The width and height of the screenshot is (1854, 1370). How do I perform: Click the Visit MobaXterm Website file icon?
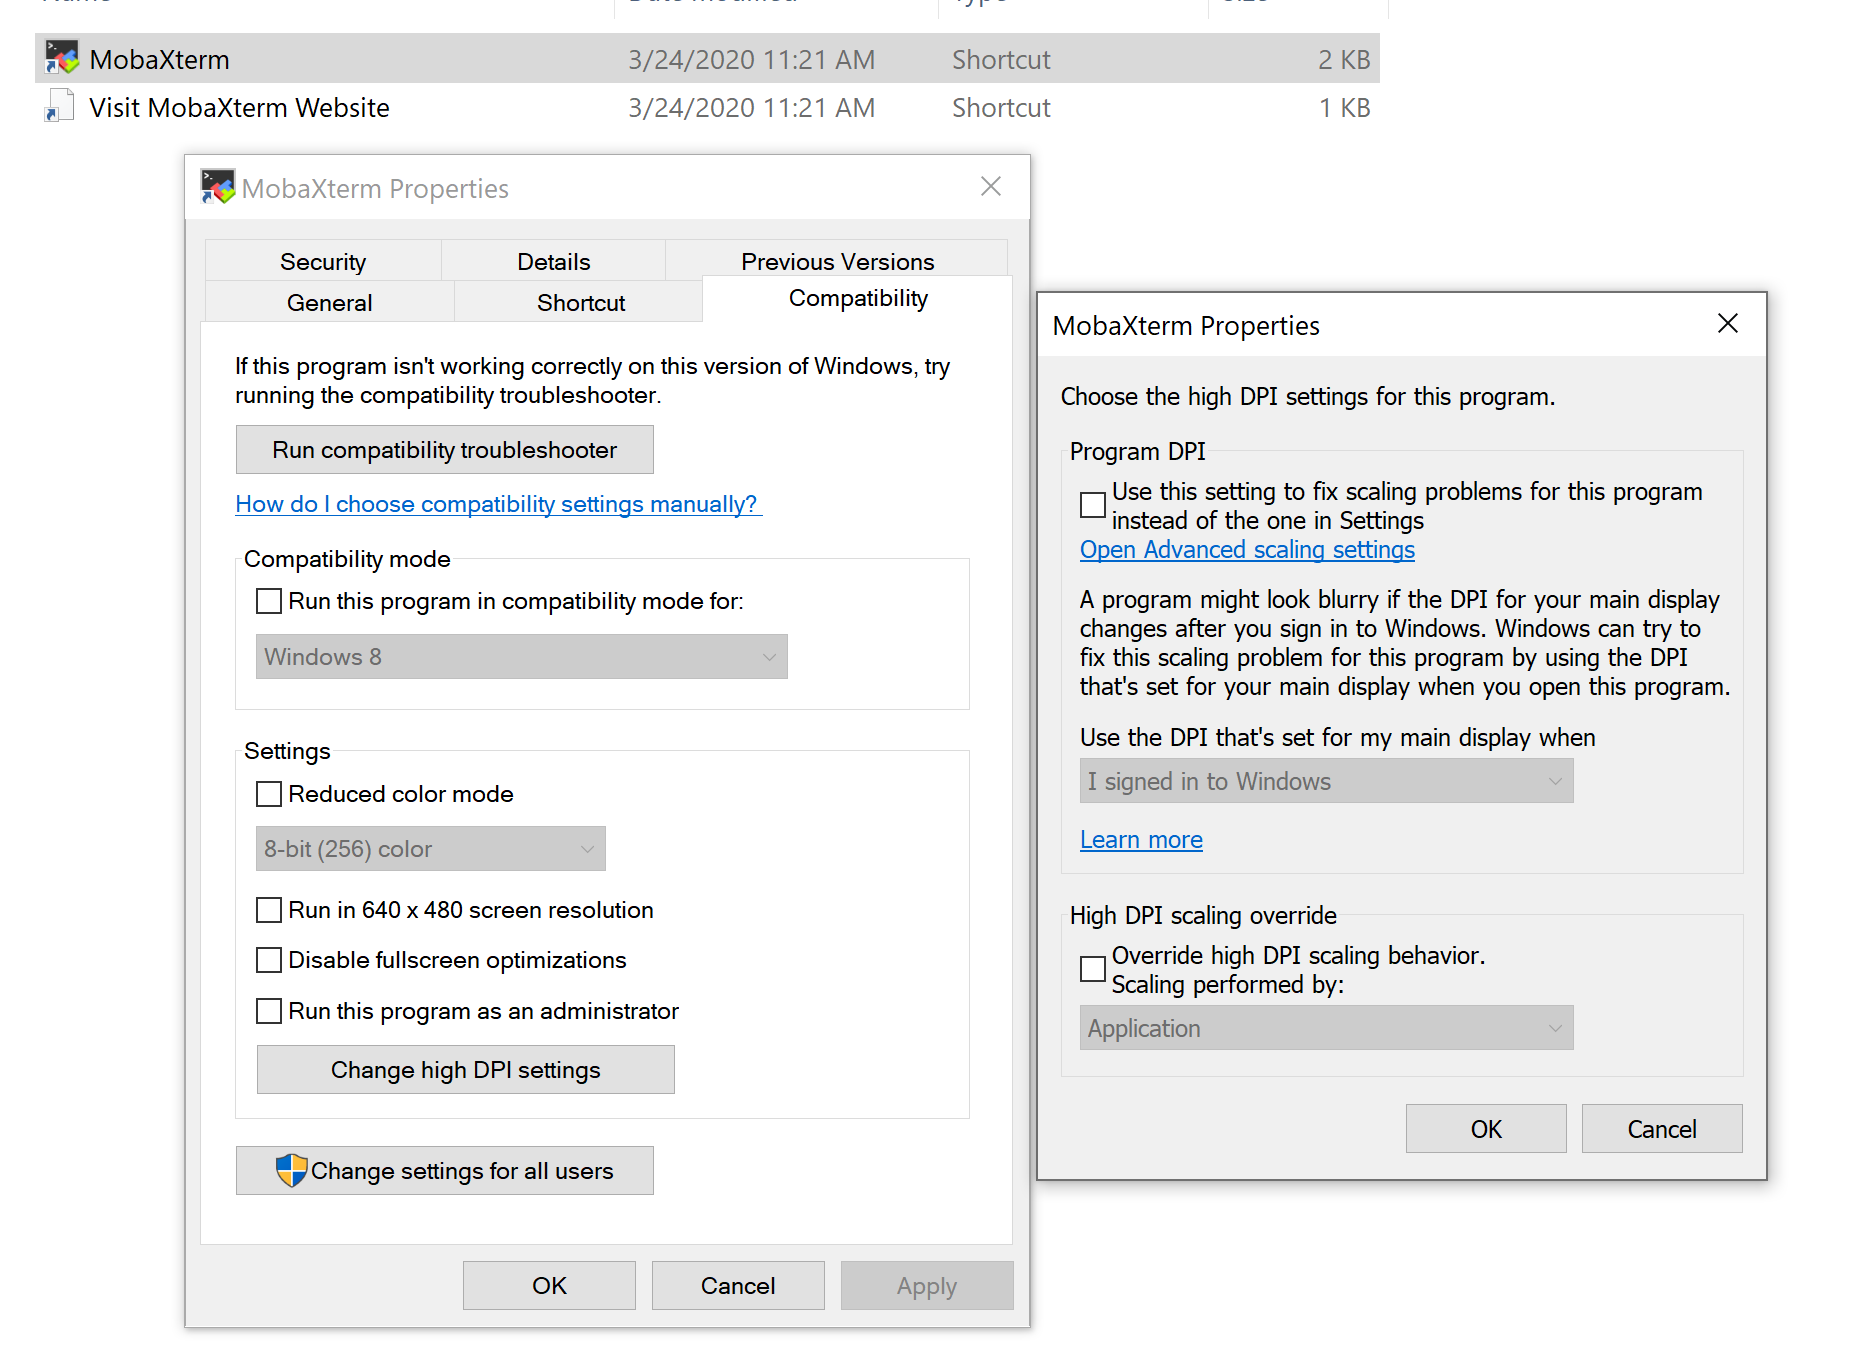click(58, 105)
